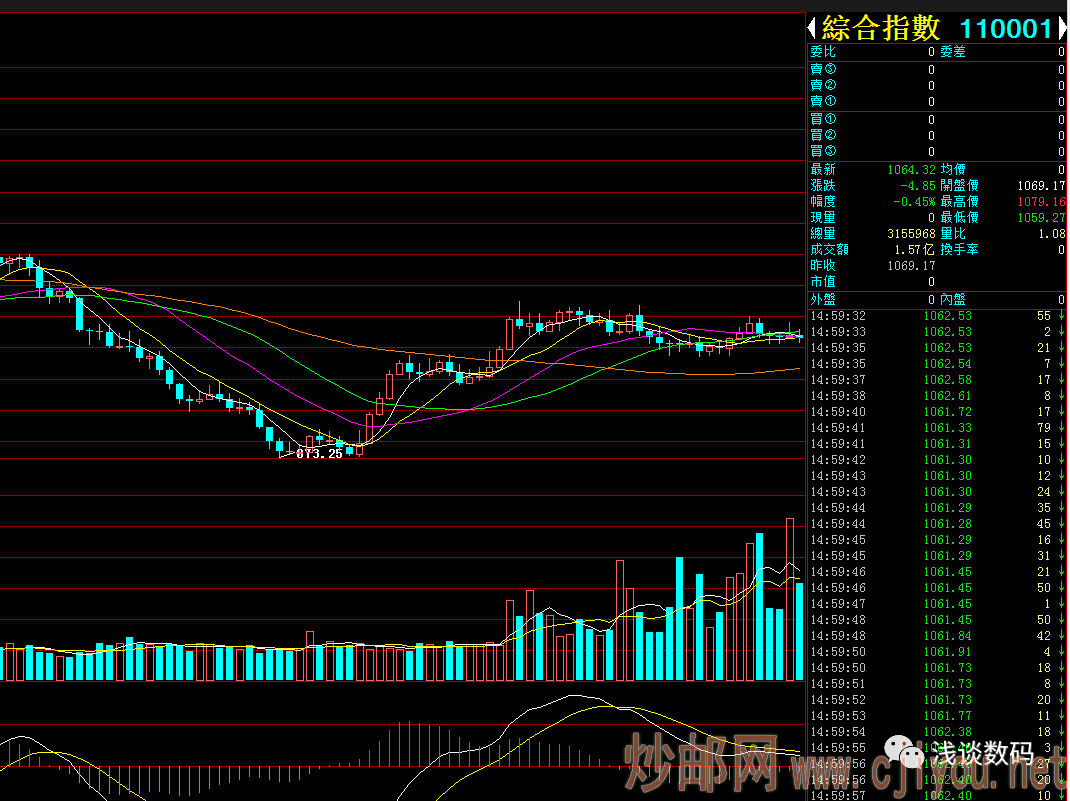Click the down arrow on the 14:59:32 tick row

1060,316
